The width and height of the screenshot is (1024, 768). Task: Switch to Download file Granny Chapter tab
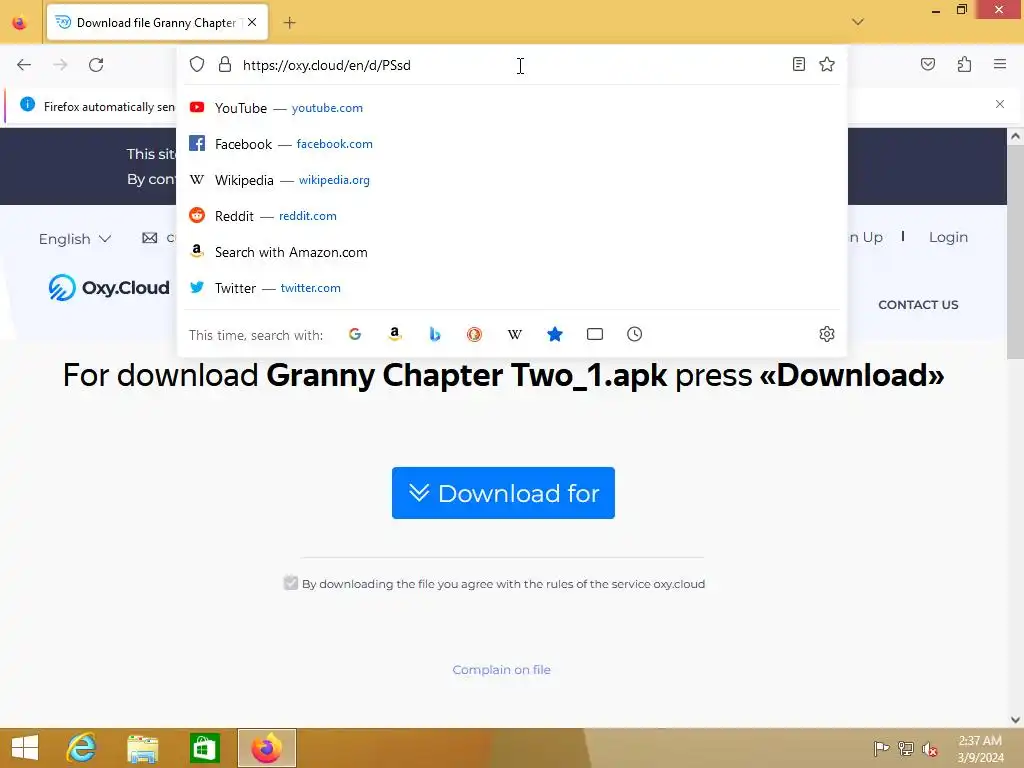tap(157, 22)
